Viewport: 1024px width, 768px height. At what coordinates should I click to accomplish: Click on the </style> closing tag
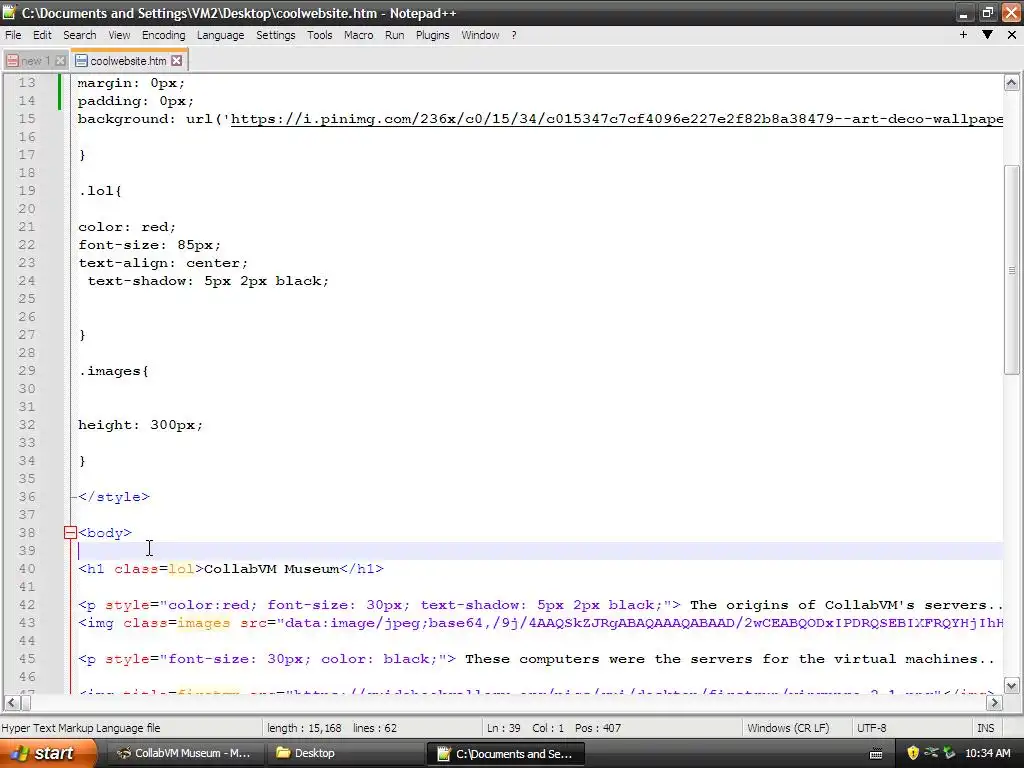pyautogui.click(x=114, y=497)
